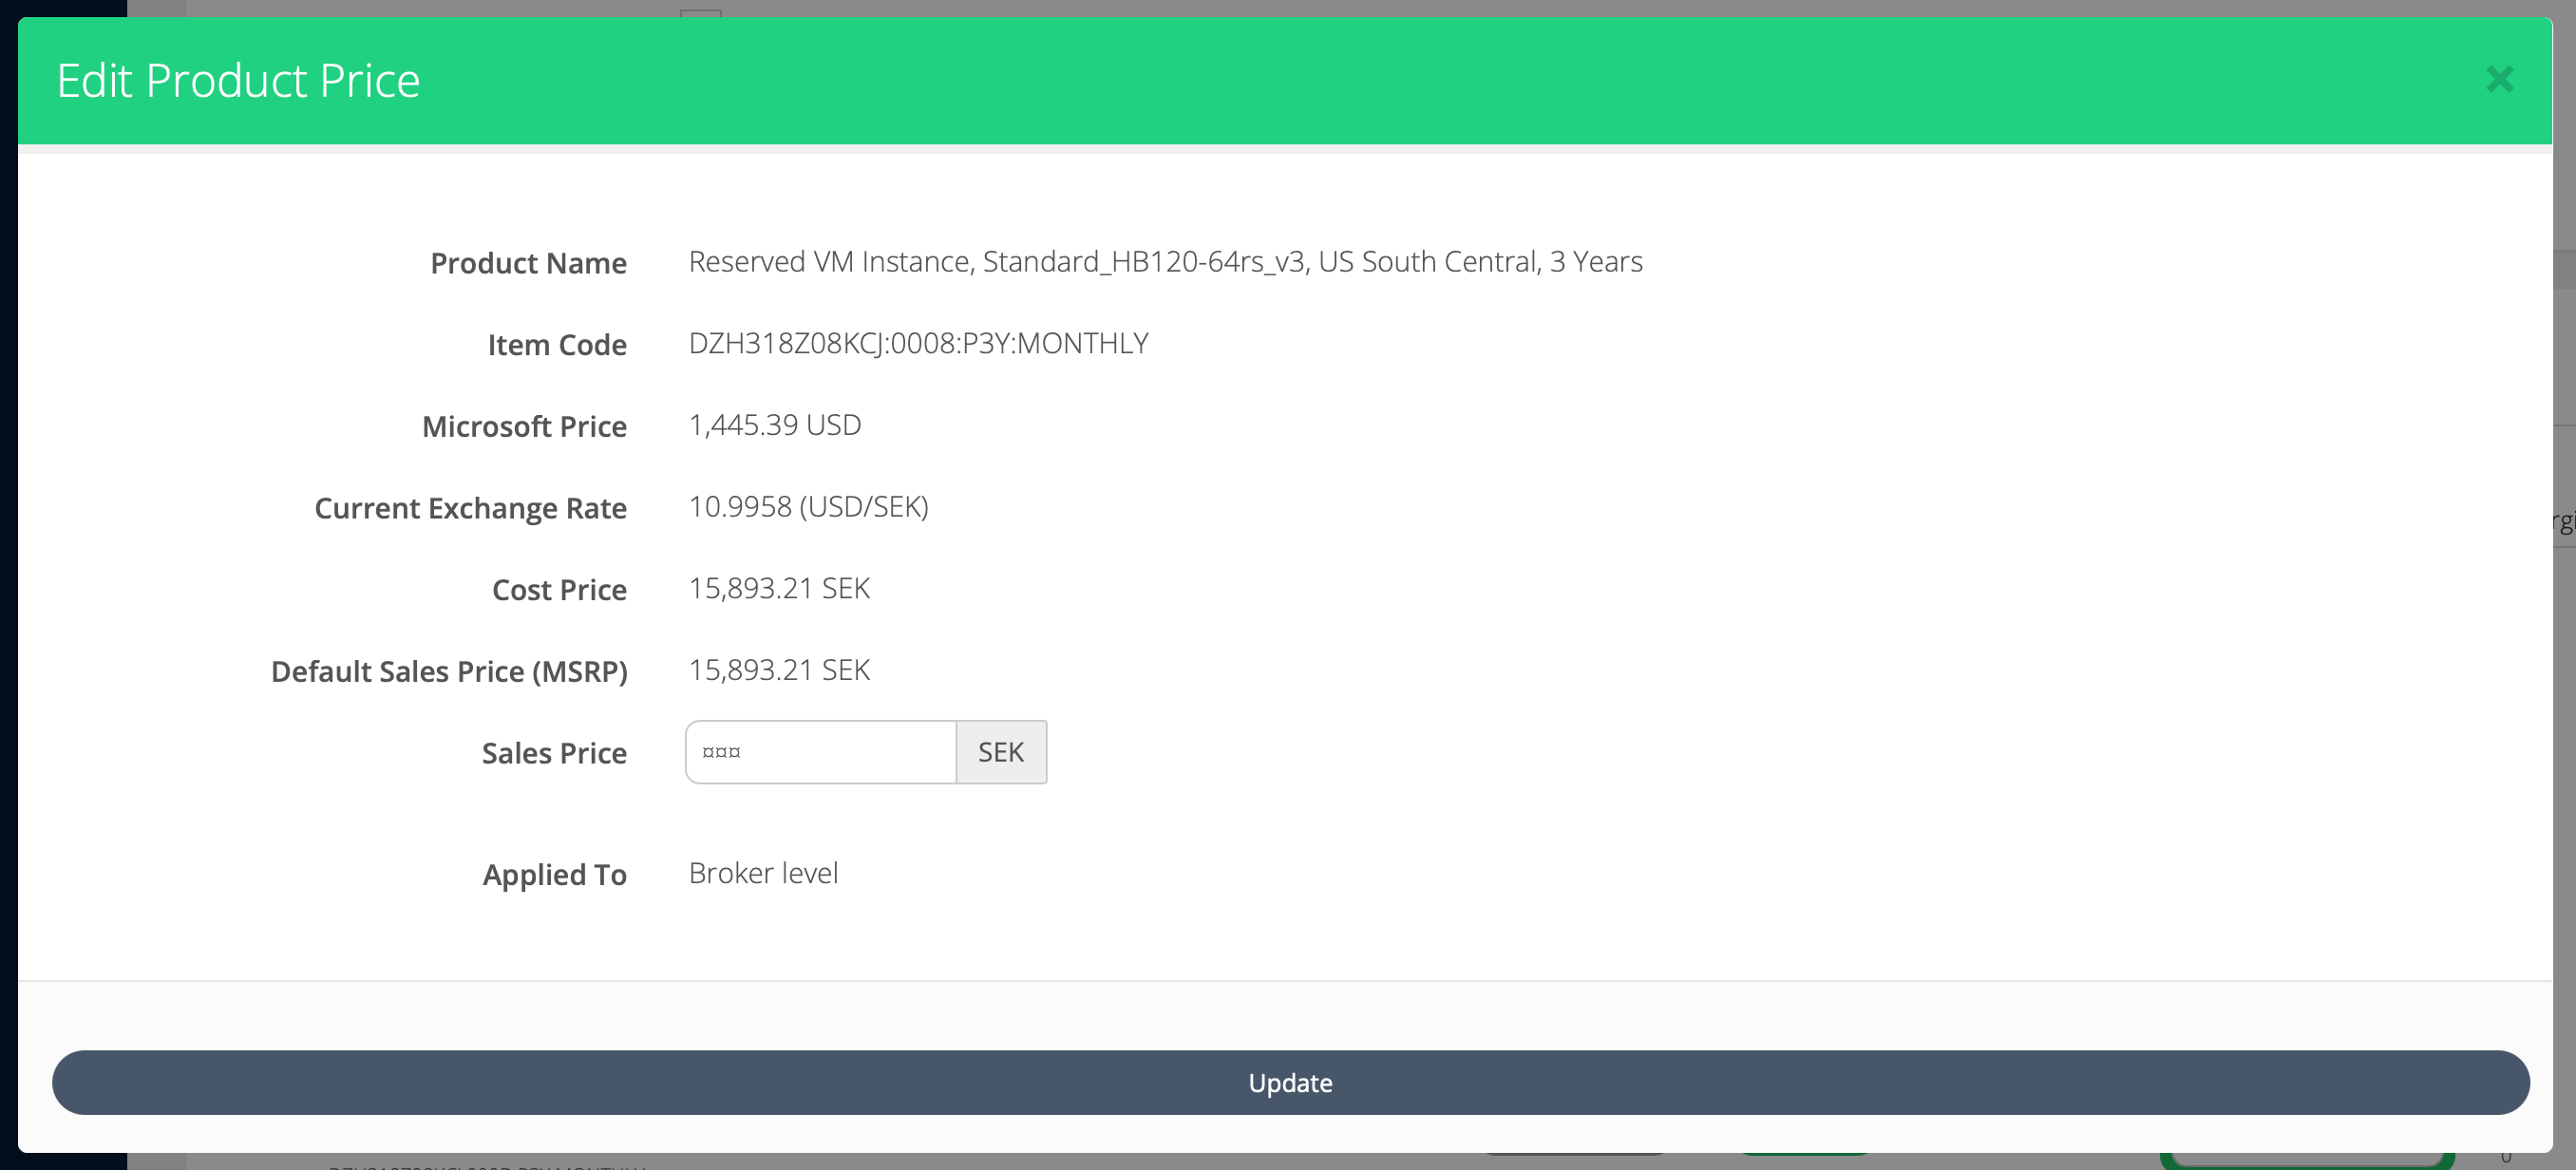Click the Default Sales Price MSRP field
The image size is (2576, 1170).
pyautogui.click(x=781, y=669)
